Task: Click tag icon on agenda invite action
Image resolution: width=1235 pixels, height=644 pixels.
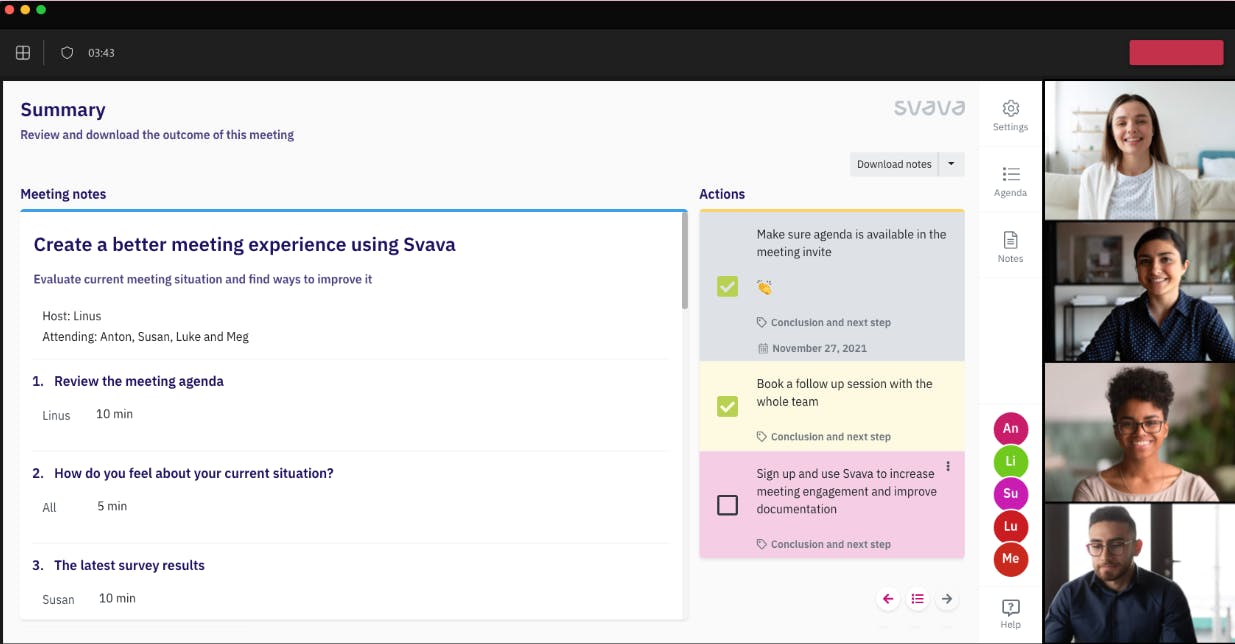Action: tap(762, 323)
